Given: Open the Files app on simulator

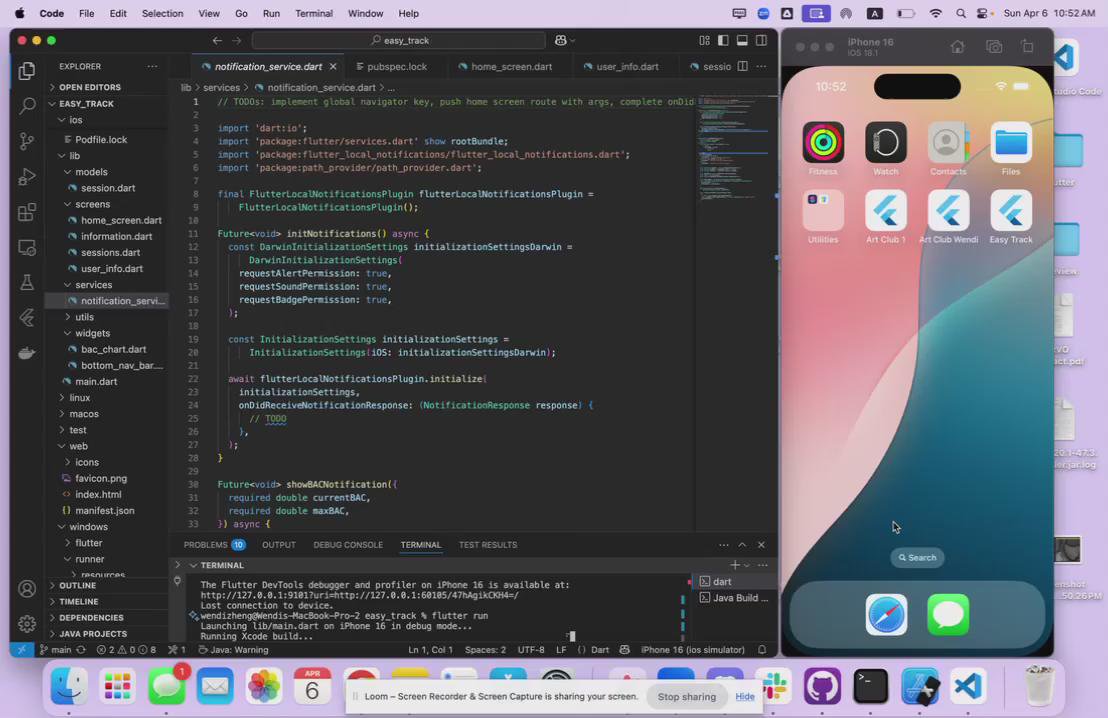Looking at the screenshot, I should [x=1010, y=143].
